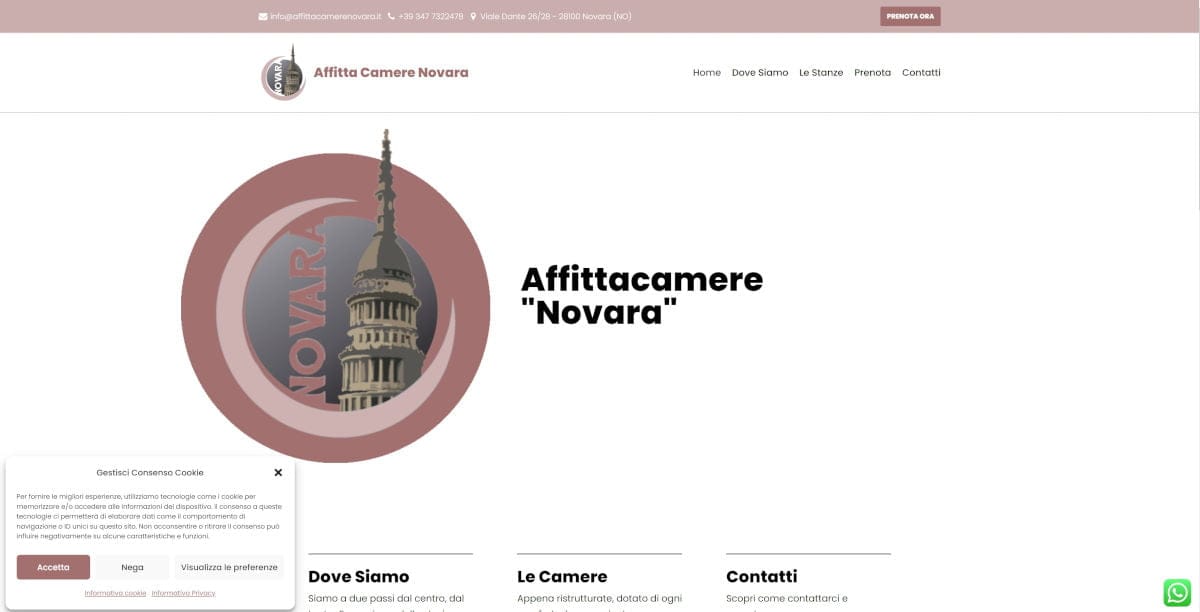
Task: Close the cookie consent dialog
Action: pyautogui.click(x=278, y=473)
